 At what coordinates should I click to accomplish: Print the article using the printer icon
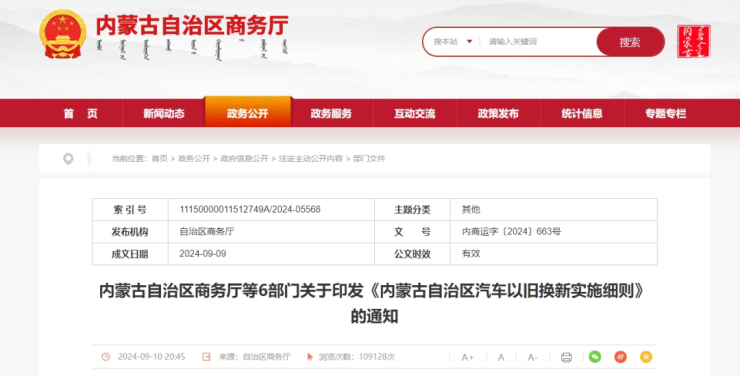(x=566, y=357)
